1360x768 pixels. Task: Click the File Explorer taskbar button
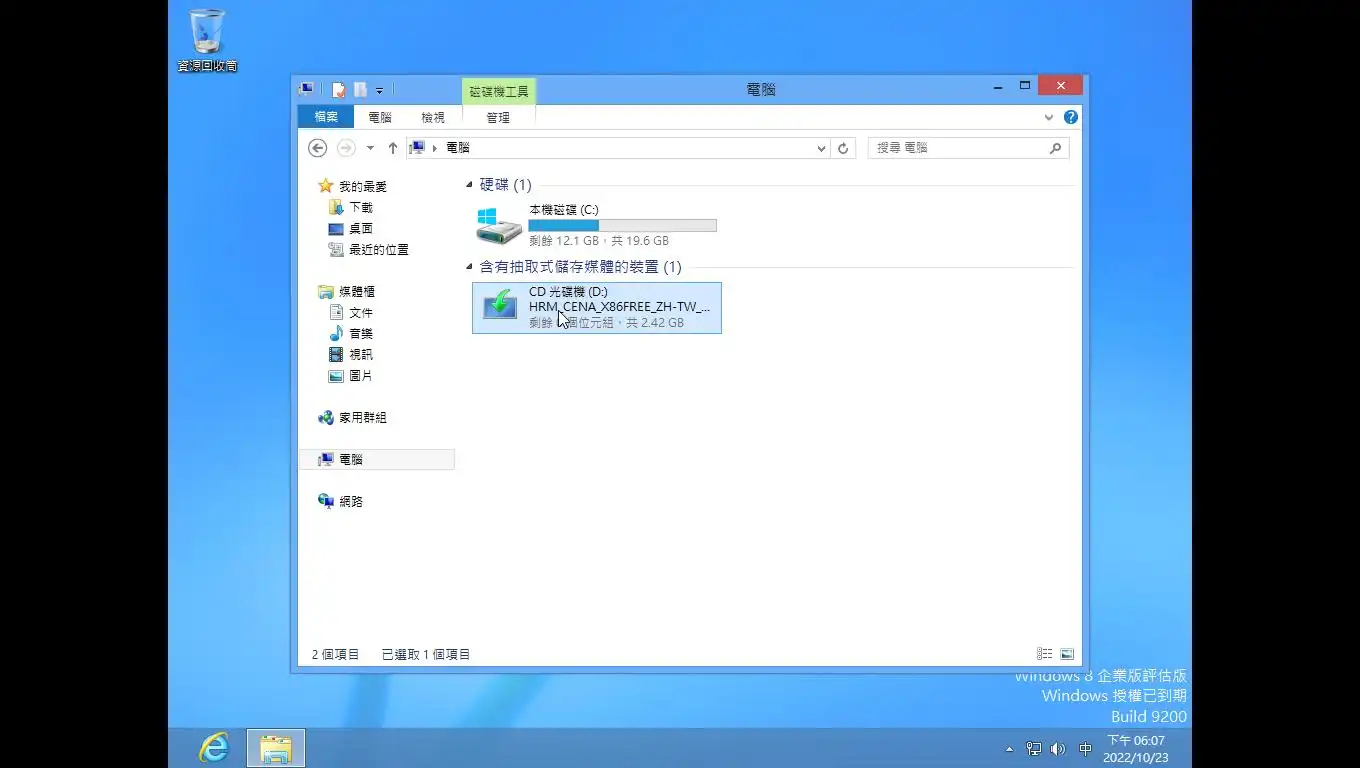(276, 748)
